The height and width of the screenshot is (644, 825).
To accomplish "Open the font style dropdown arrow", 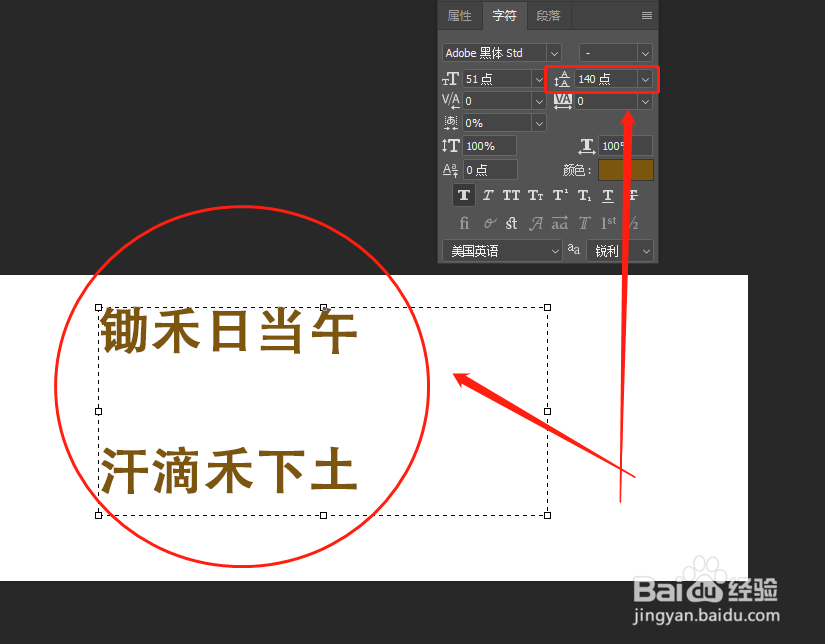I will 645,53.
